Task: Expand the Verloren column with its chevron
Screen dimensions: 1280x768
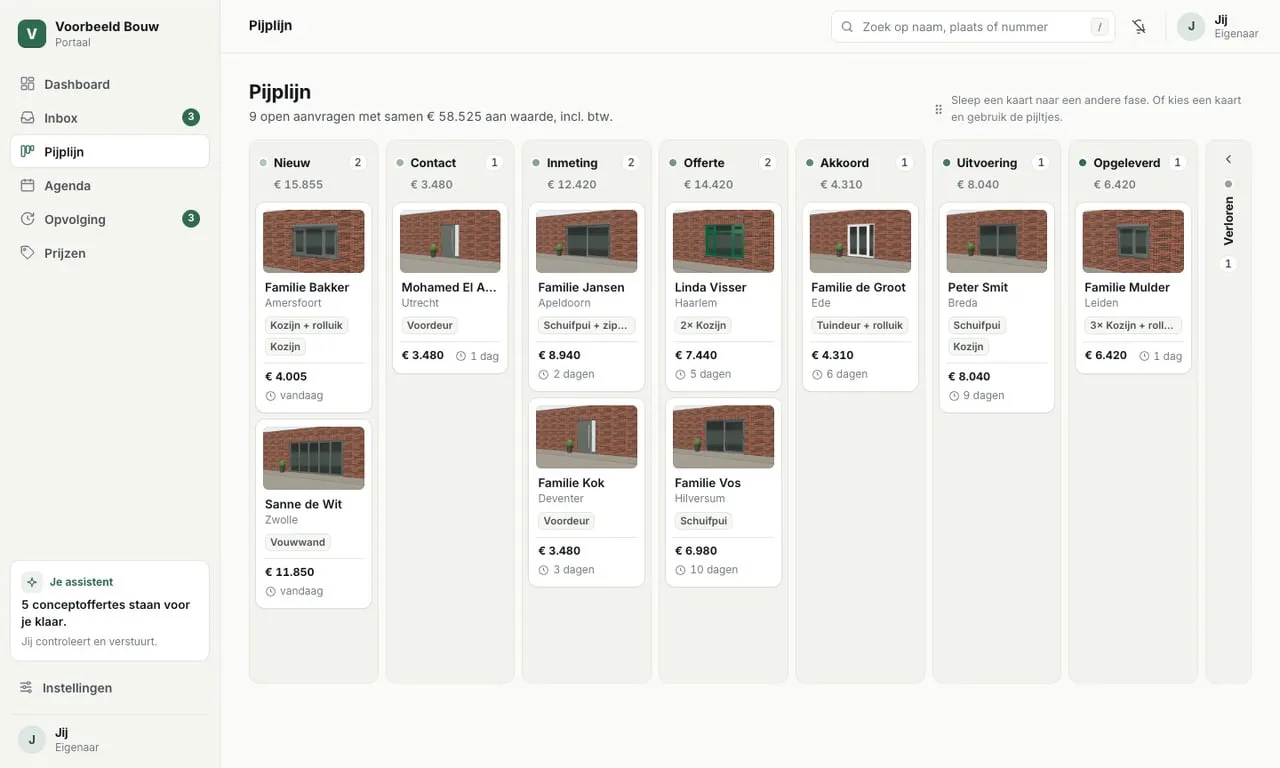Action: coord(1229,159)
